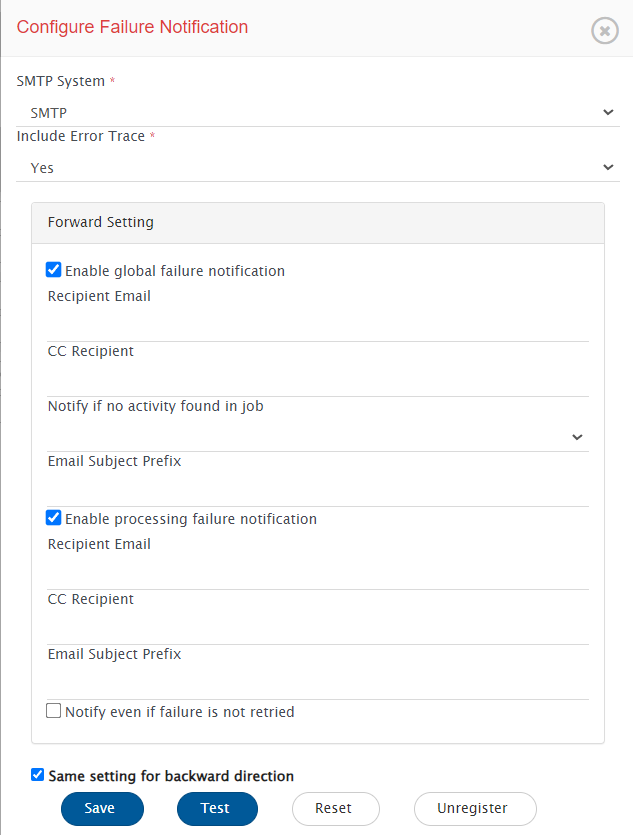Open the no-activity notification dropdown
This screenshot has width=633, height=835.
(x=318, y=437)
